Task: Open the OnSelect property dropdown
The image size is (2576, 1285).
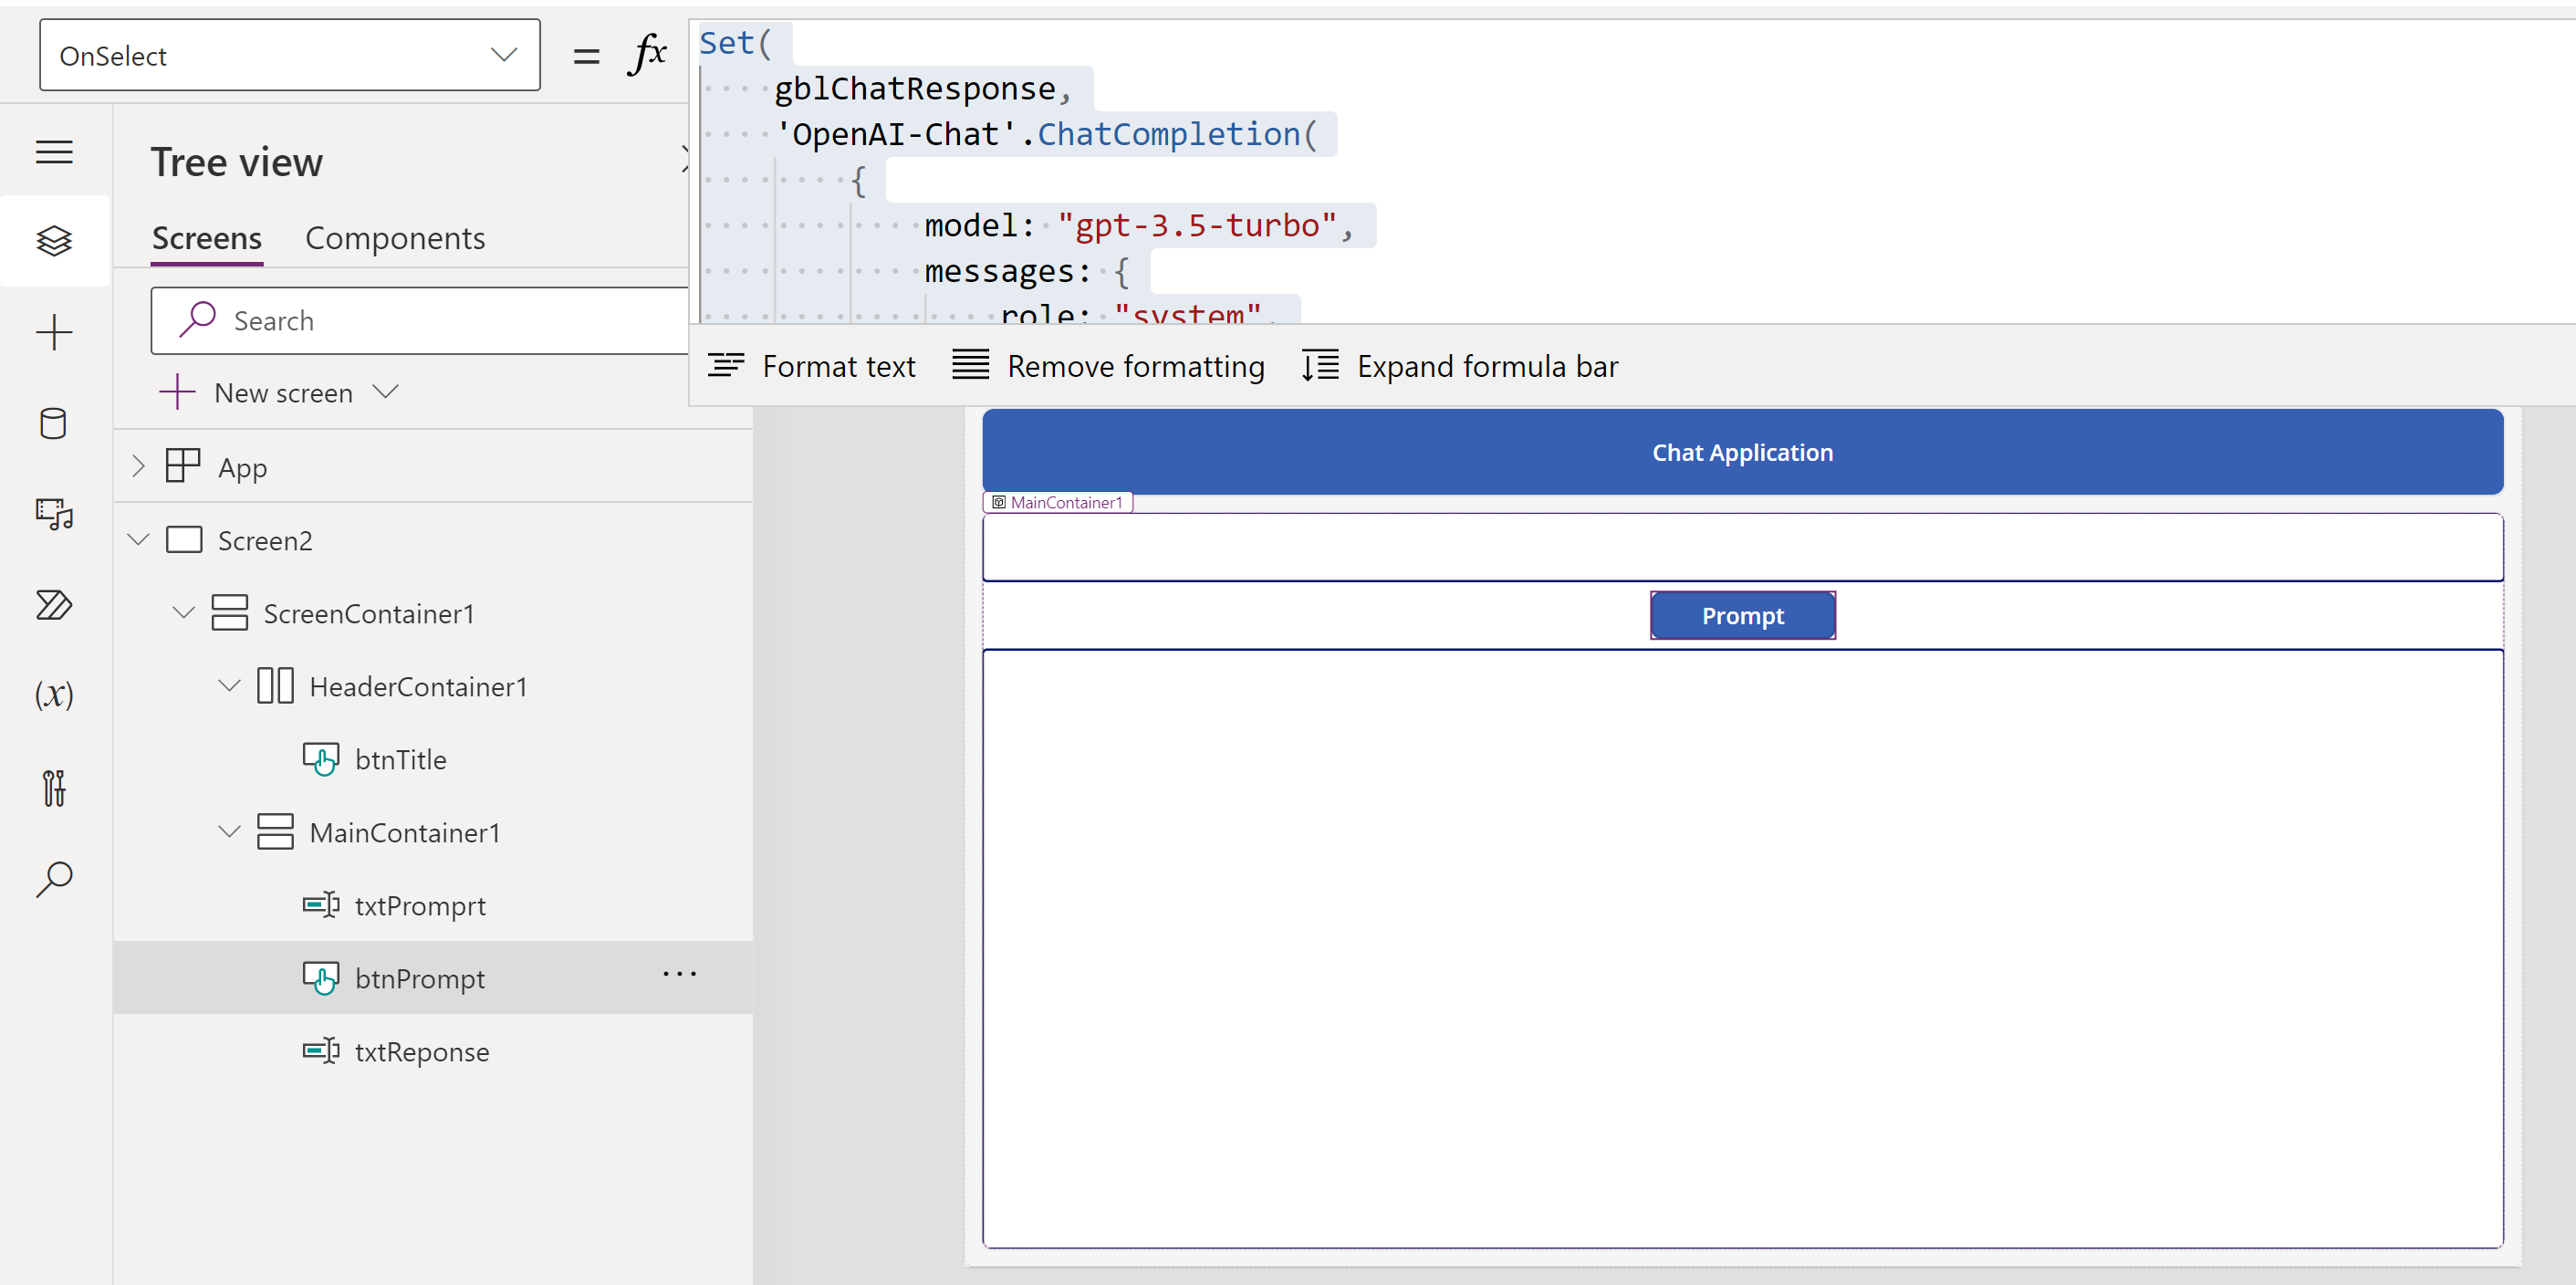Action: [289, 56]
